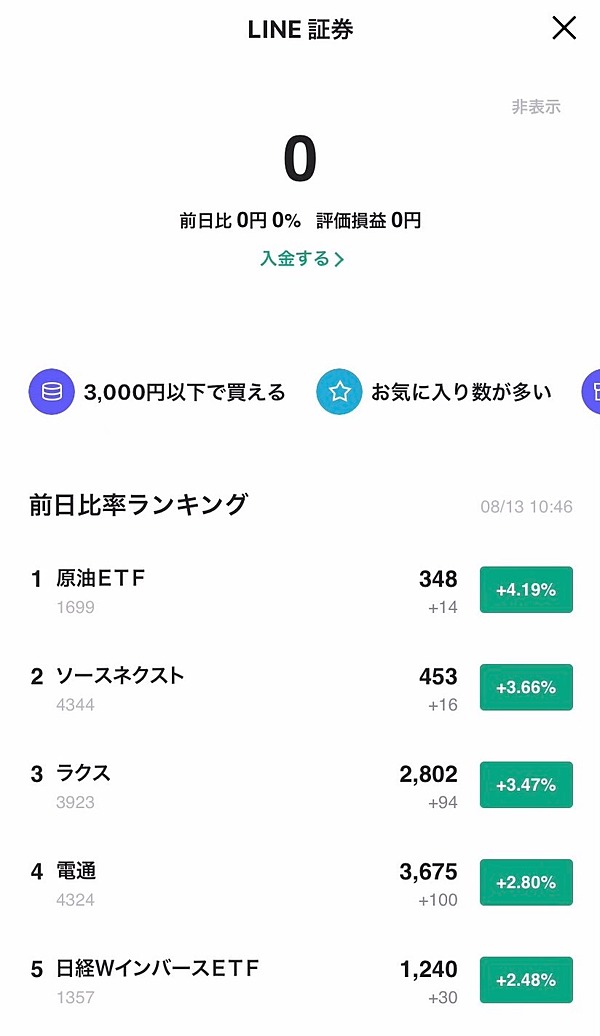600x1036 pixels.
Task: Open 原油ETF stock details
Action: tap(102, 578)
